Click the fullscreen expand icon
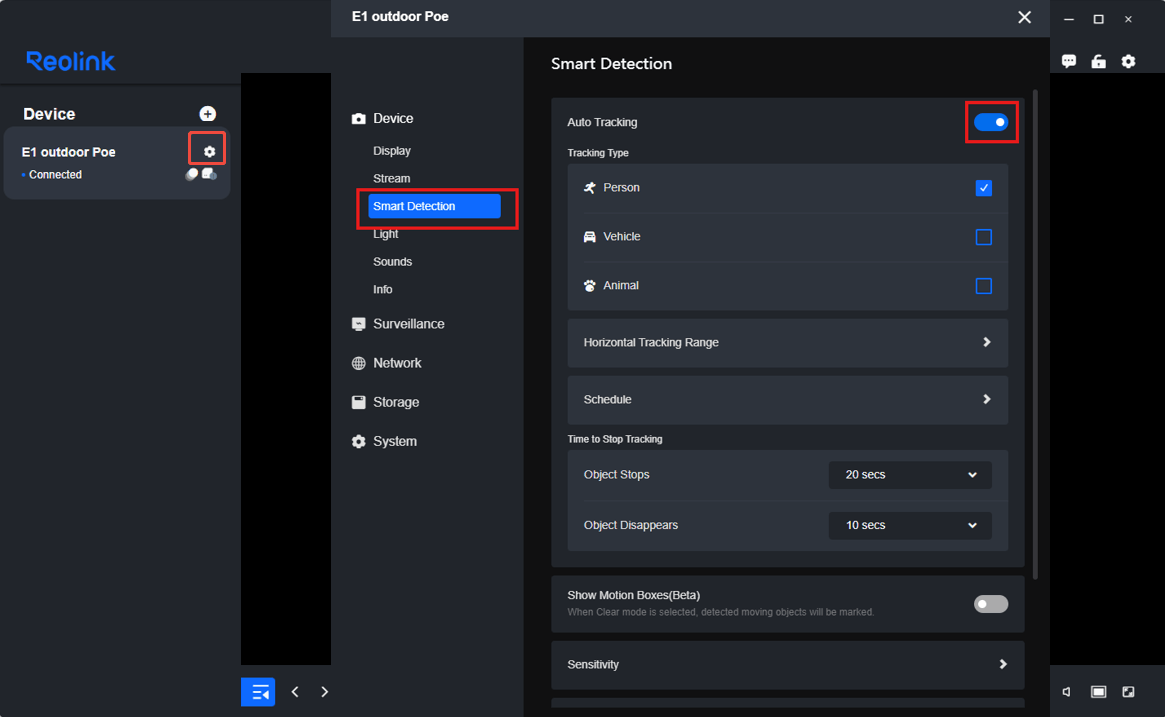Screen dimensions: 1165x717 (1129, 692)
